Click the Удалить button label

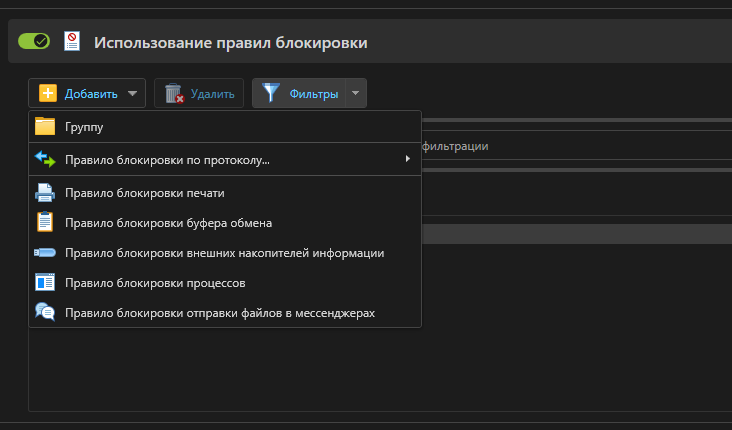coord(212,94)
